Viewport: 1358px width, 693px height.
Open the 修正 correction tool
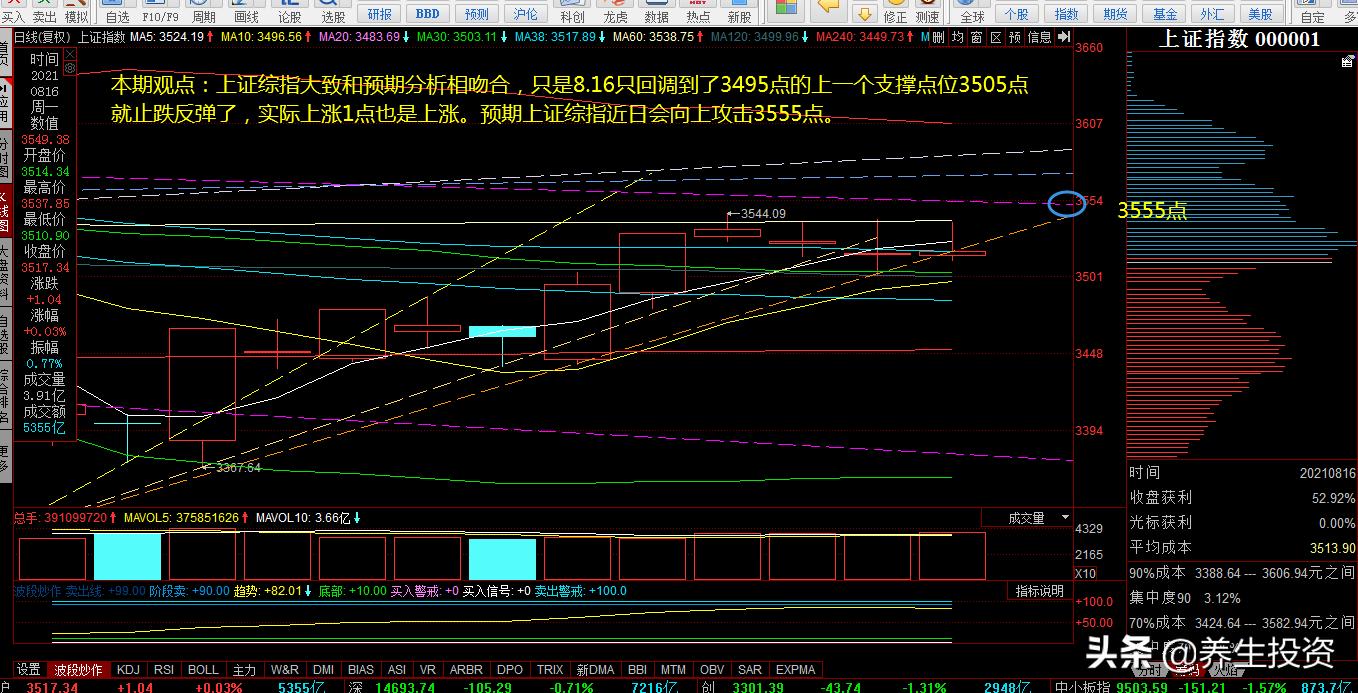coord(895,12)
